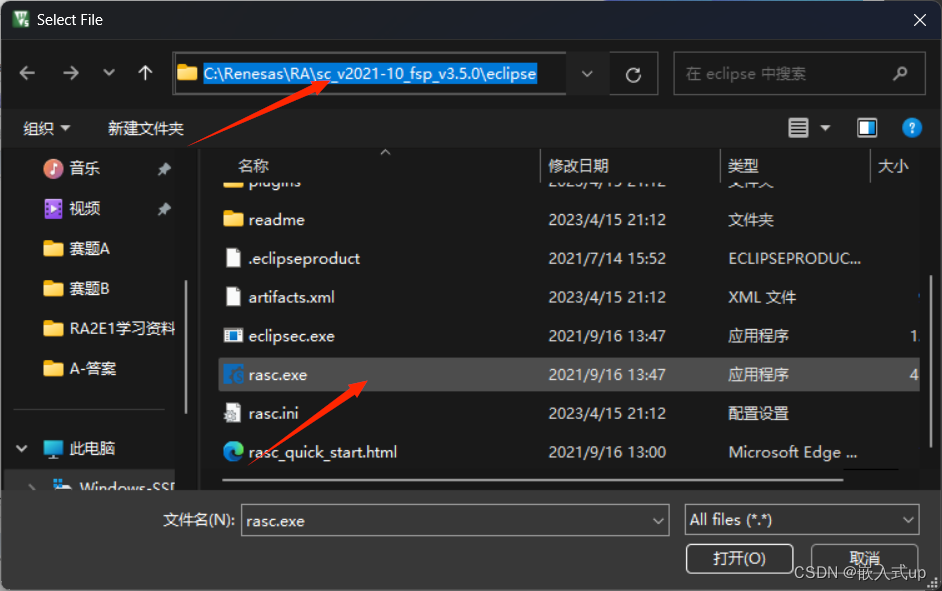
Task: Click the Edge icon of rasc_quick_start.html
Action: point(233,451)
